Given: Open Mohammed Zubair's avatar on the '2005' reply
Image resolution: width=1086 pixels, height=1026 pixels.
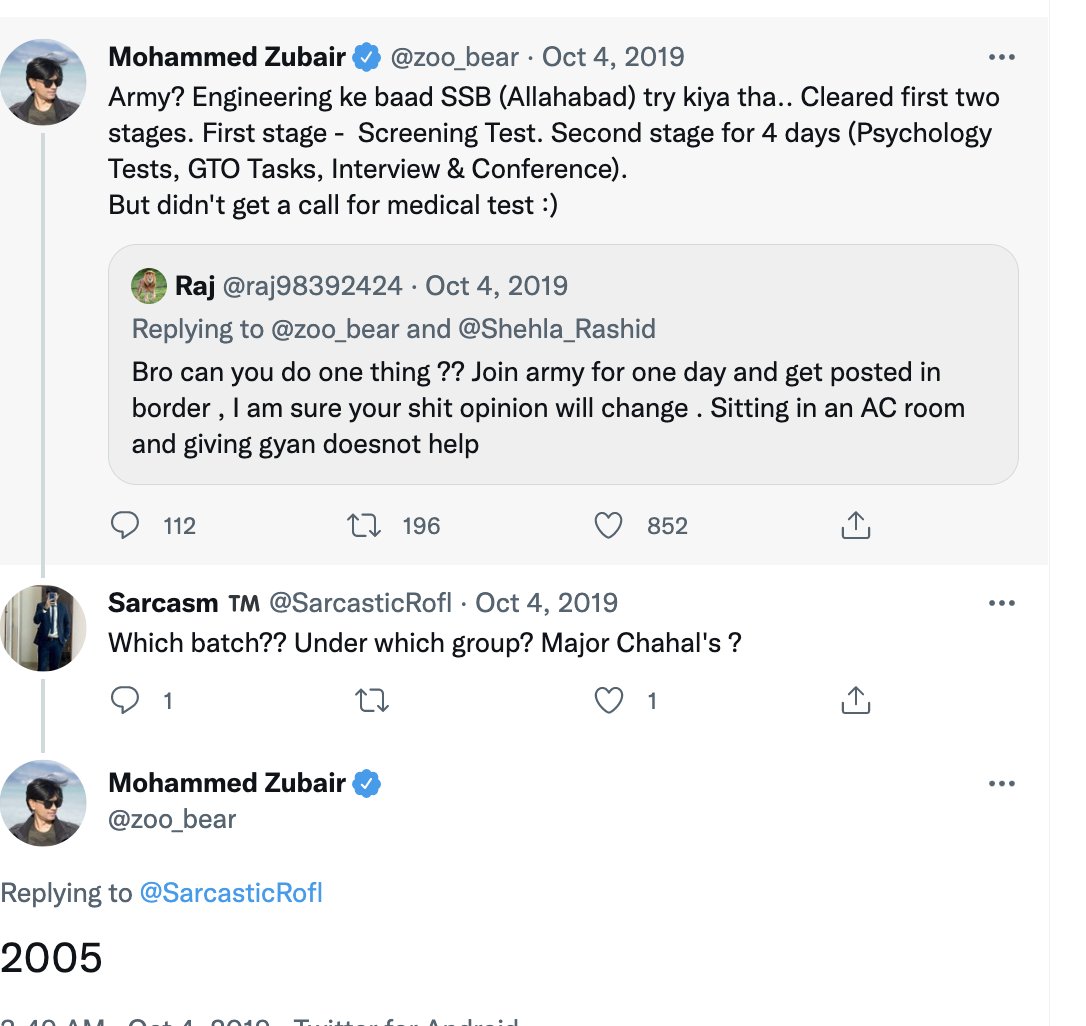Looking at the screenshot, I should pos(43,803).
